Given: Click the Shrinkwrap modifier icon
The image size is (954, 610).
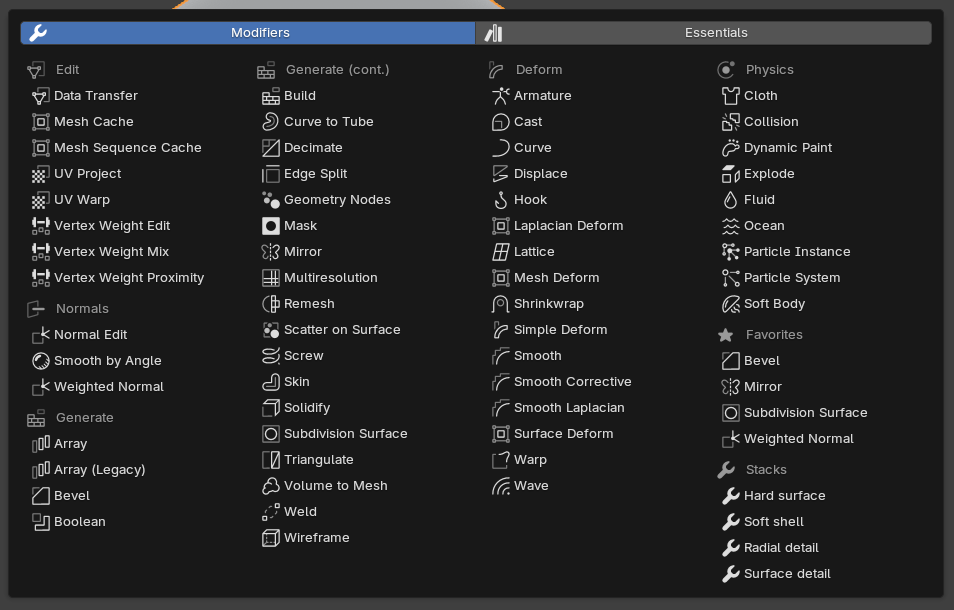Looking at the screenshot, I should pos(500,303).
